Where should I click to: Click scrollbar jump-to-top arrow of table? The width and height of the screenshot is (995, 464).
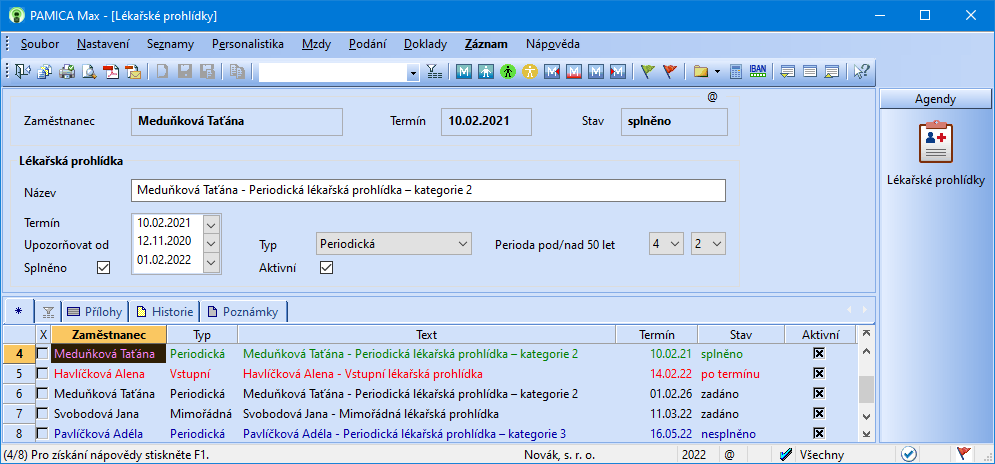866,333
